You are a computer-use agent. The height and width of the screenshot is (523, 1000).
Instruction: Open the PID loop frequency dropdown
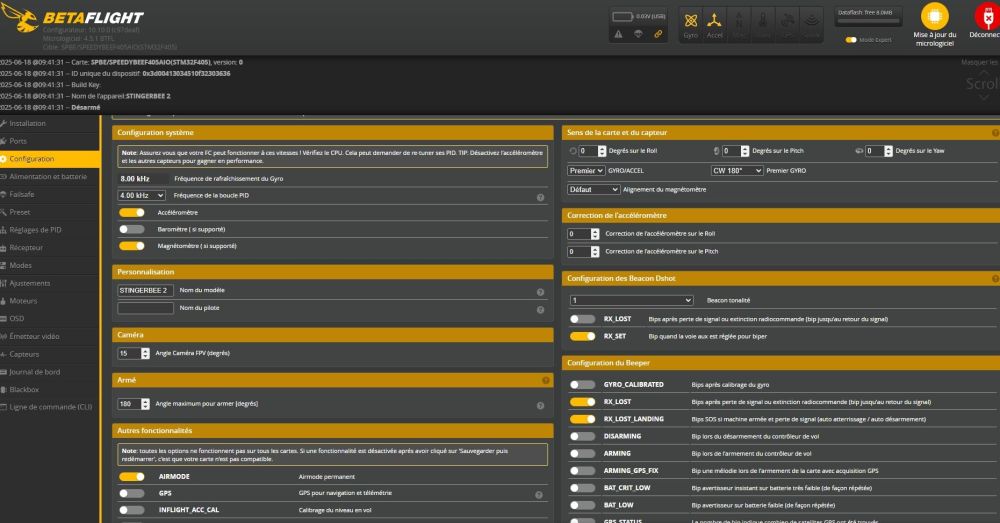[141, 196]
